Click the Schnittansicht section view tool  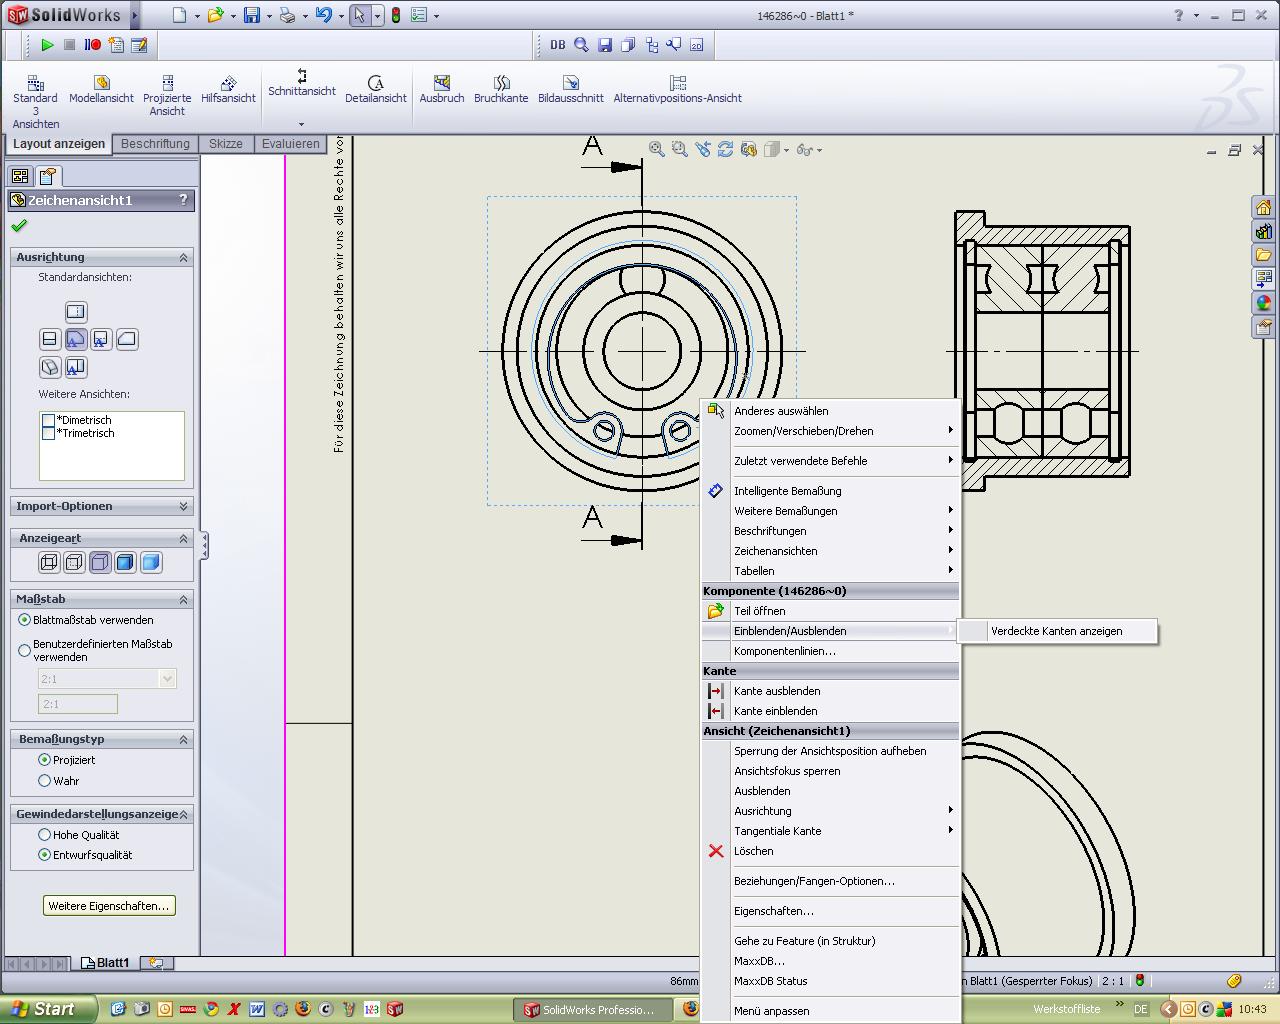tap(302, 82)
